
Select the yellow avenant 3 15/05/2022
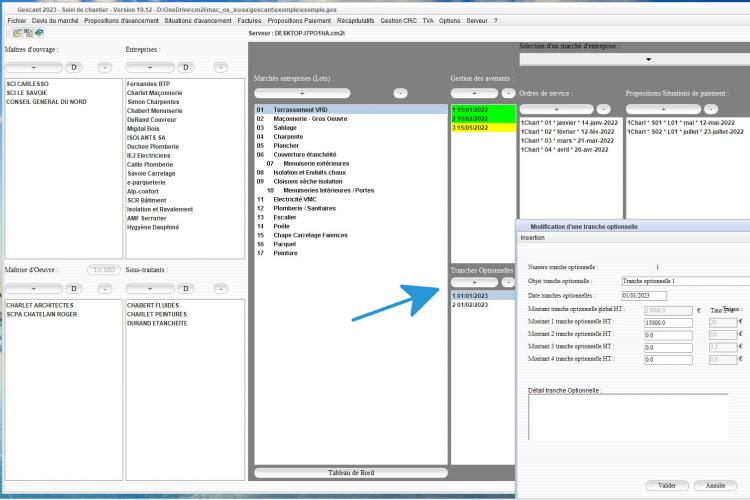click(x=484, y=128)
